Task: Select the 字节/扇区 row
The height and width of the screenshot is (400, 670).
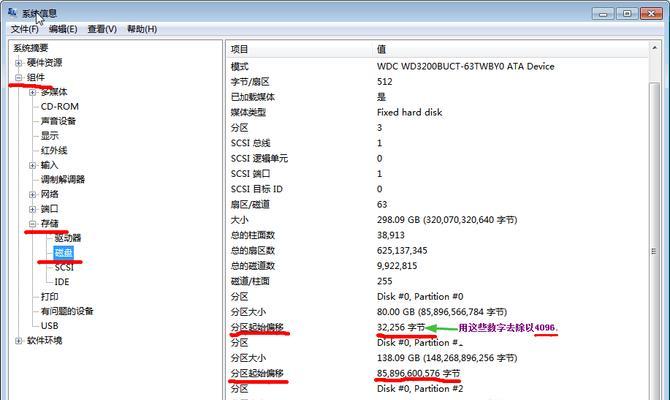Action: [437, 82]
